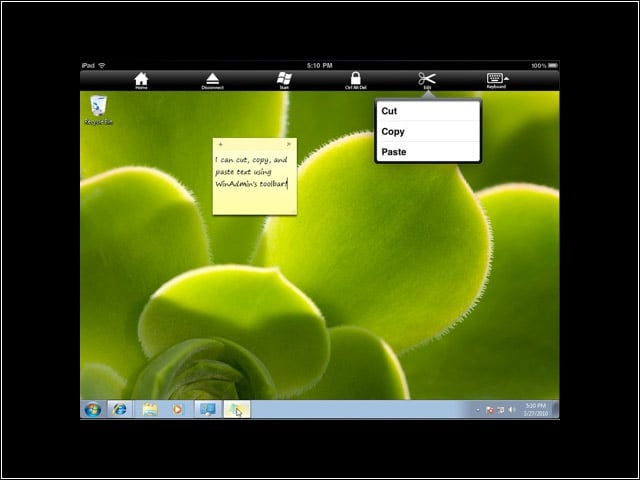Image resolution: width=640 pixels, height=480 pixels.
Task: Open the network tray icon
Action: tap(501, 410)
